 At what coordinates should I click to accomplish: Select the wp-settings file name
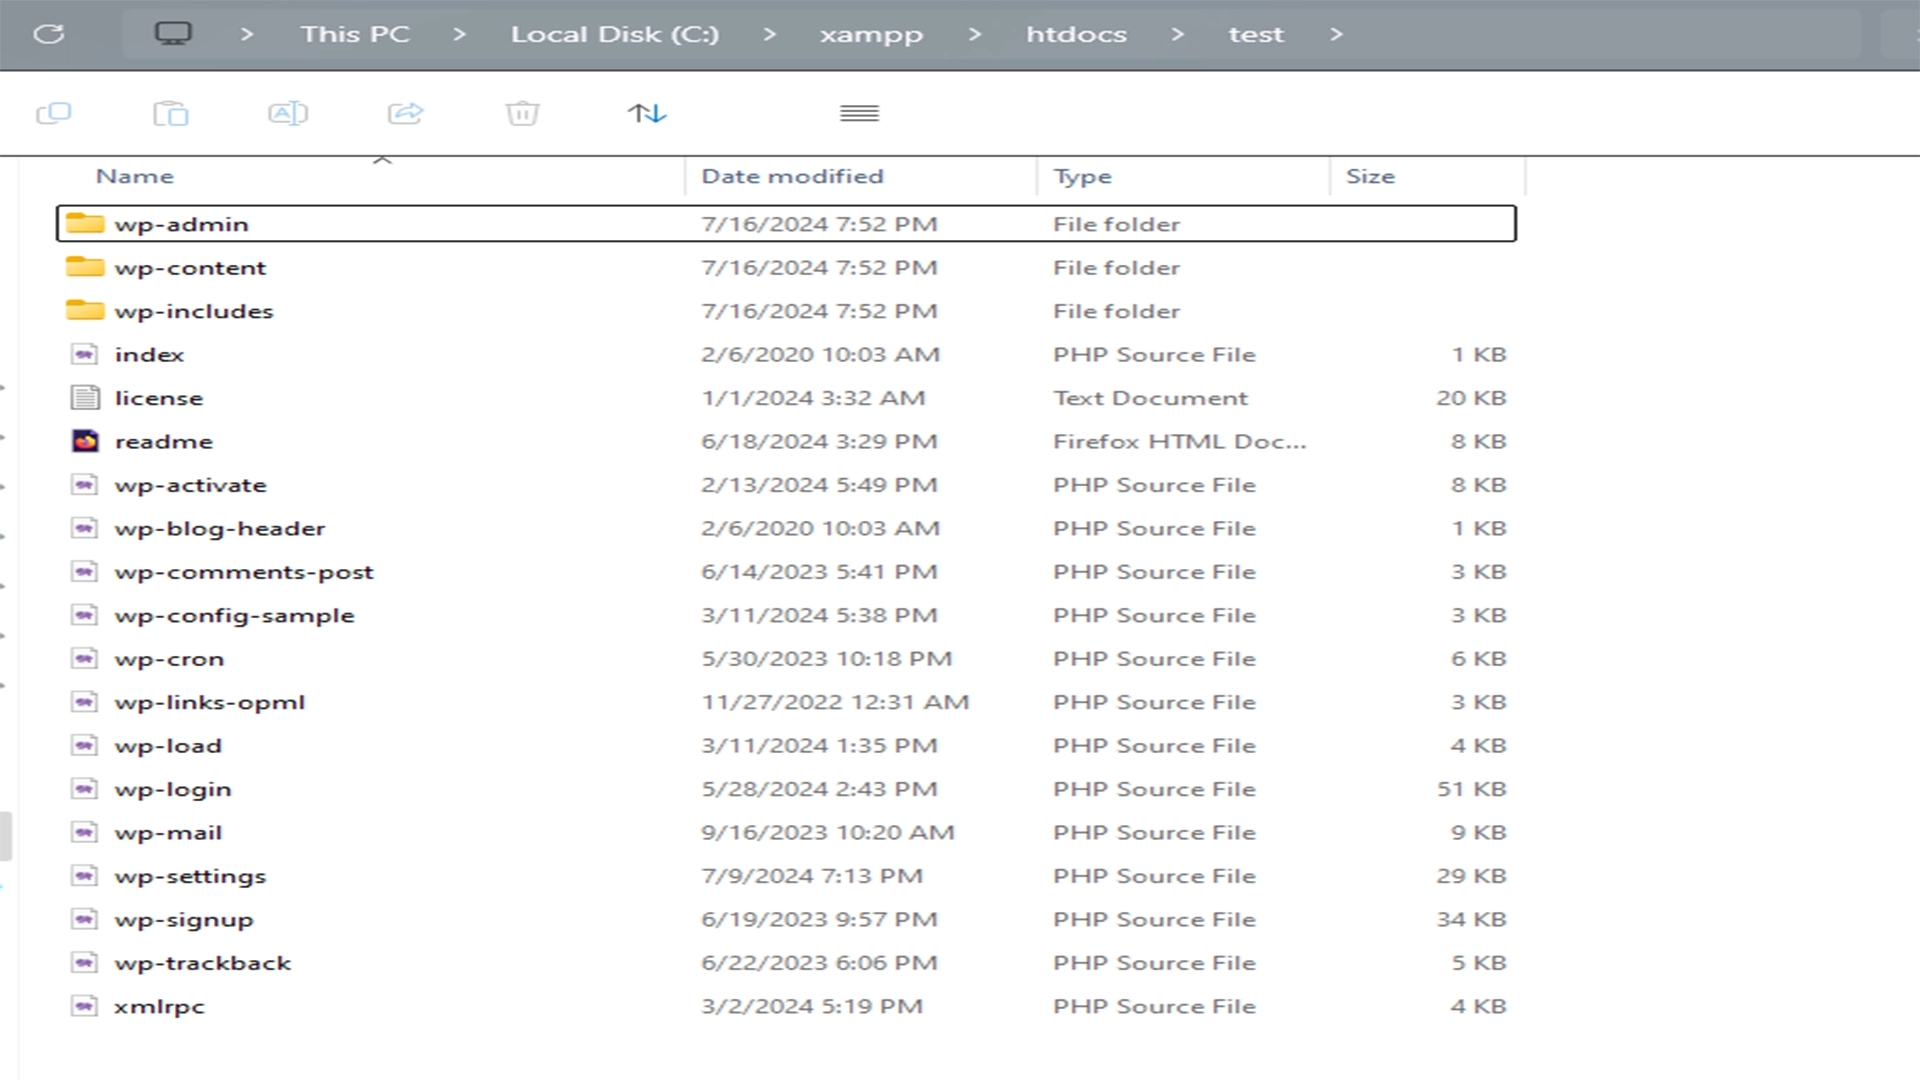(190, 877)
